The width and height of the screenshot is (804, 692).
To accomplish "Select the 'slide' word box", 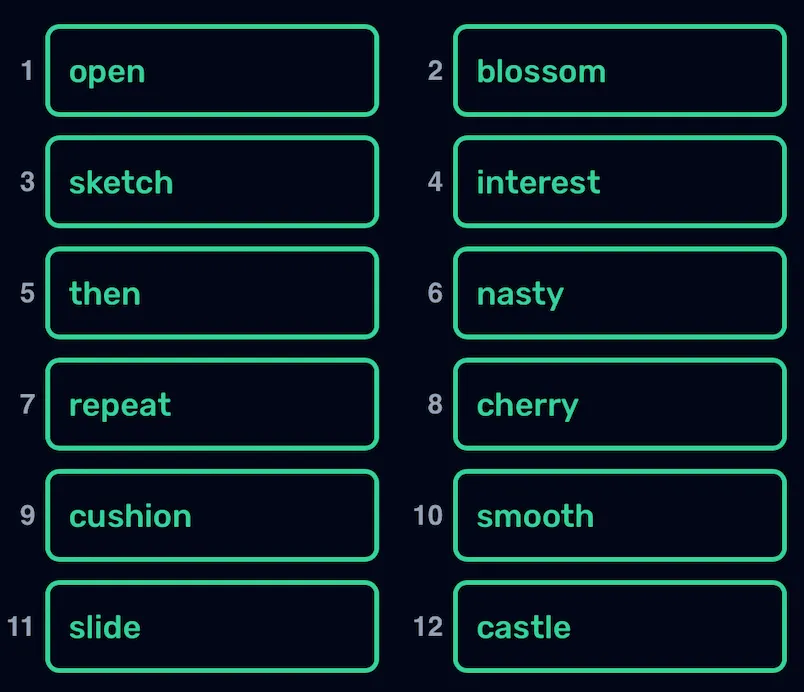I will [x=212, y=626].
